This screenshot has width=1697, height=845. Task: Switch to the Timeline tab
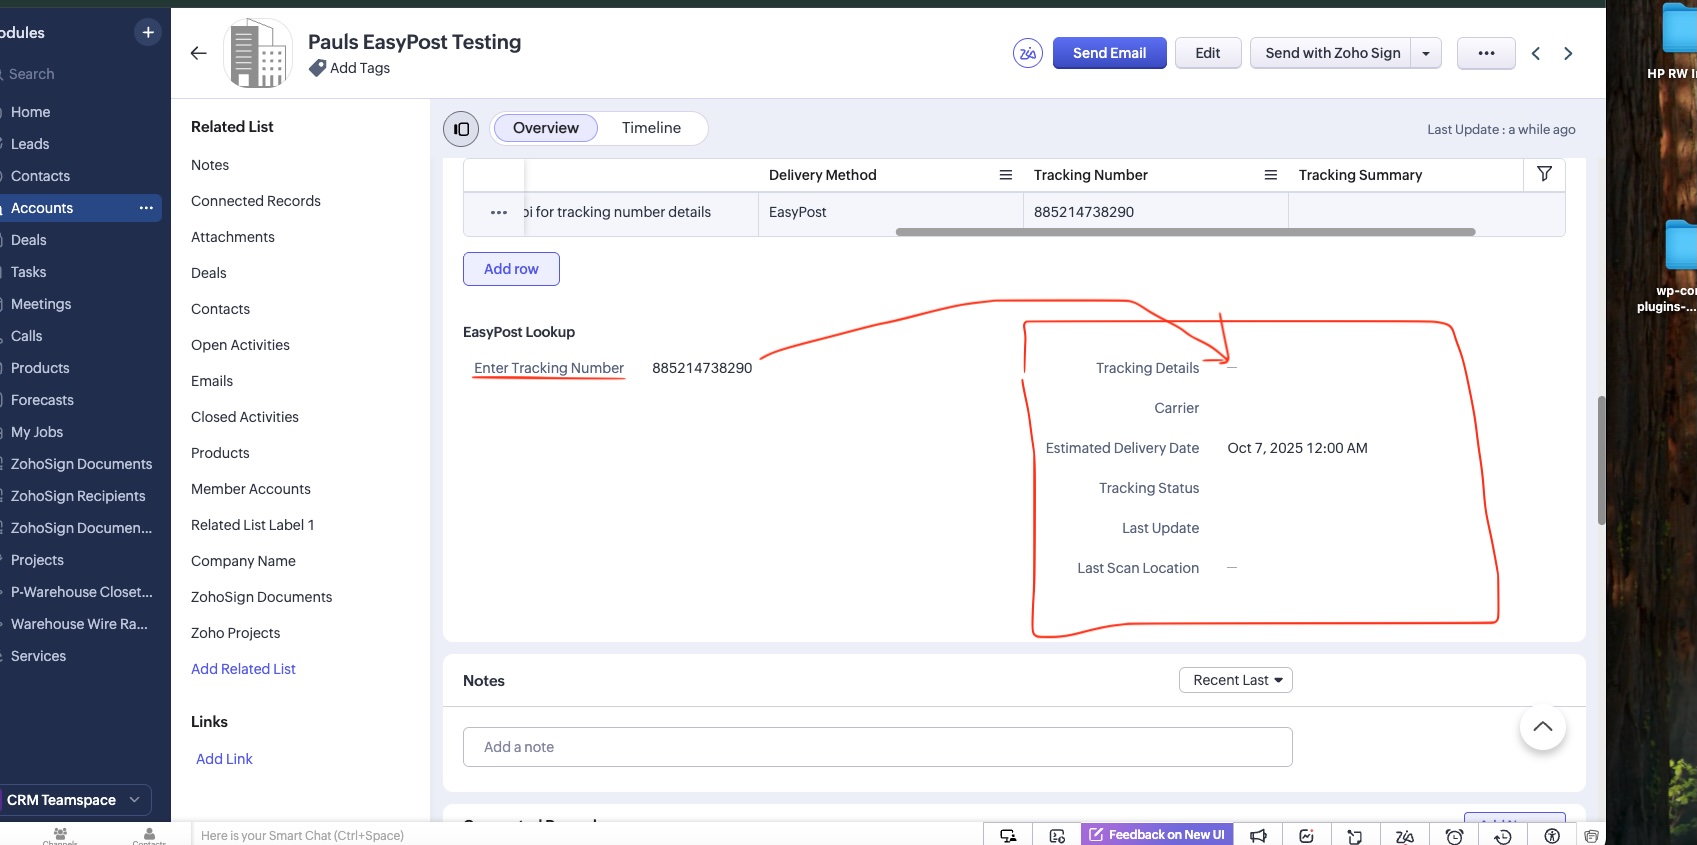pyautogui.click(x=651, y=128)
